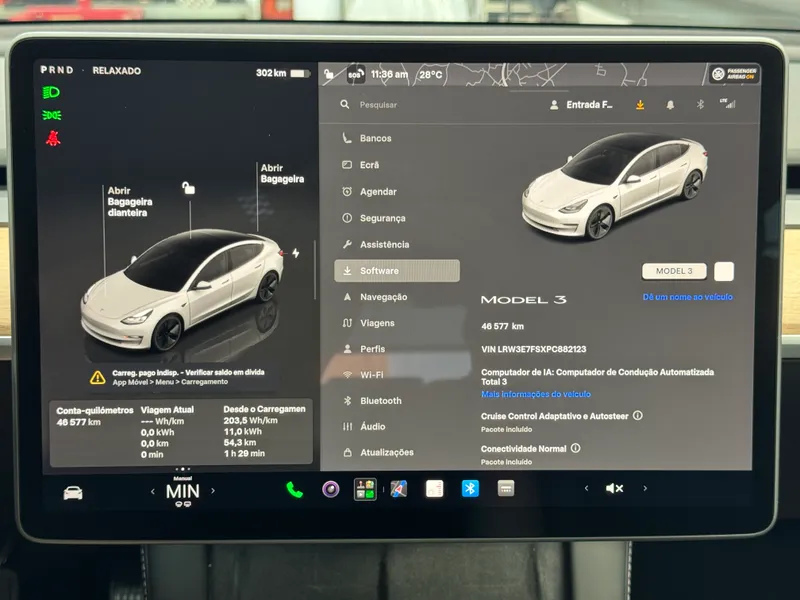Tap the headlights indicator icon

point(51,92)
